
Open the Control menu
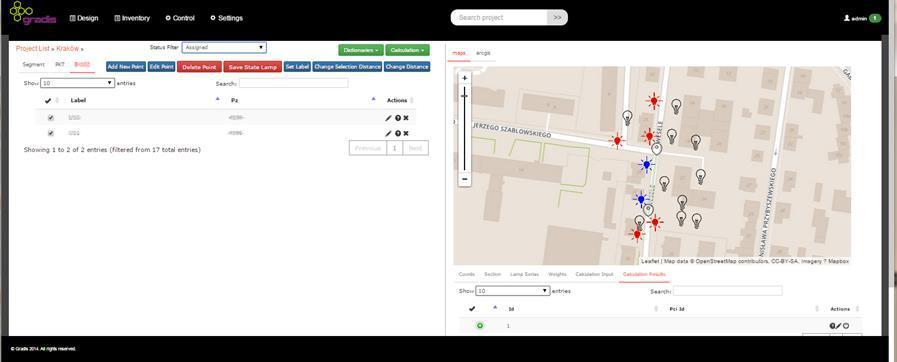point(180,18)
